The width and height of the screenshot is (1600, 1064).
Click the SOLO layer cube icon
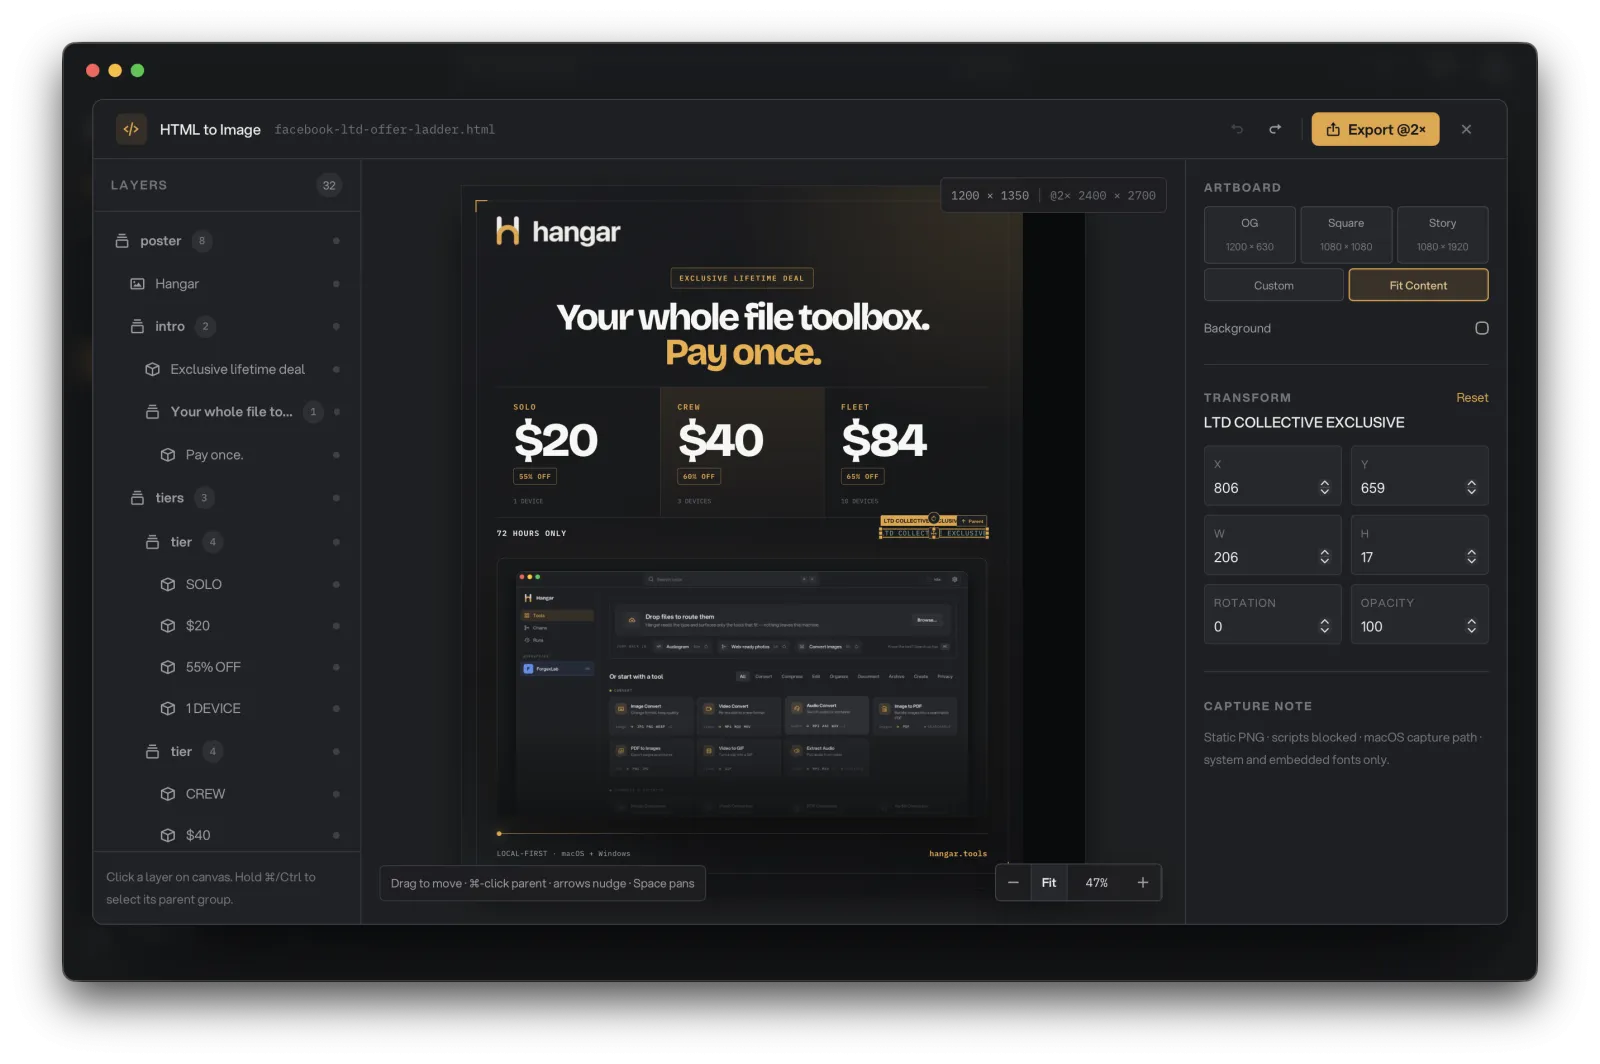(168, 584)
